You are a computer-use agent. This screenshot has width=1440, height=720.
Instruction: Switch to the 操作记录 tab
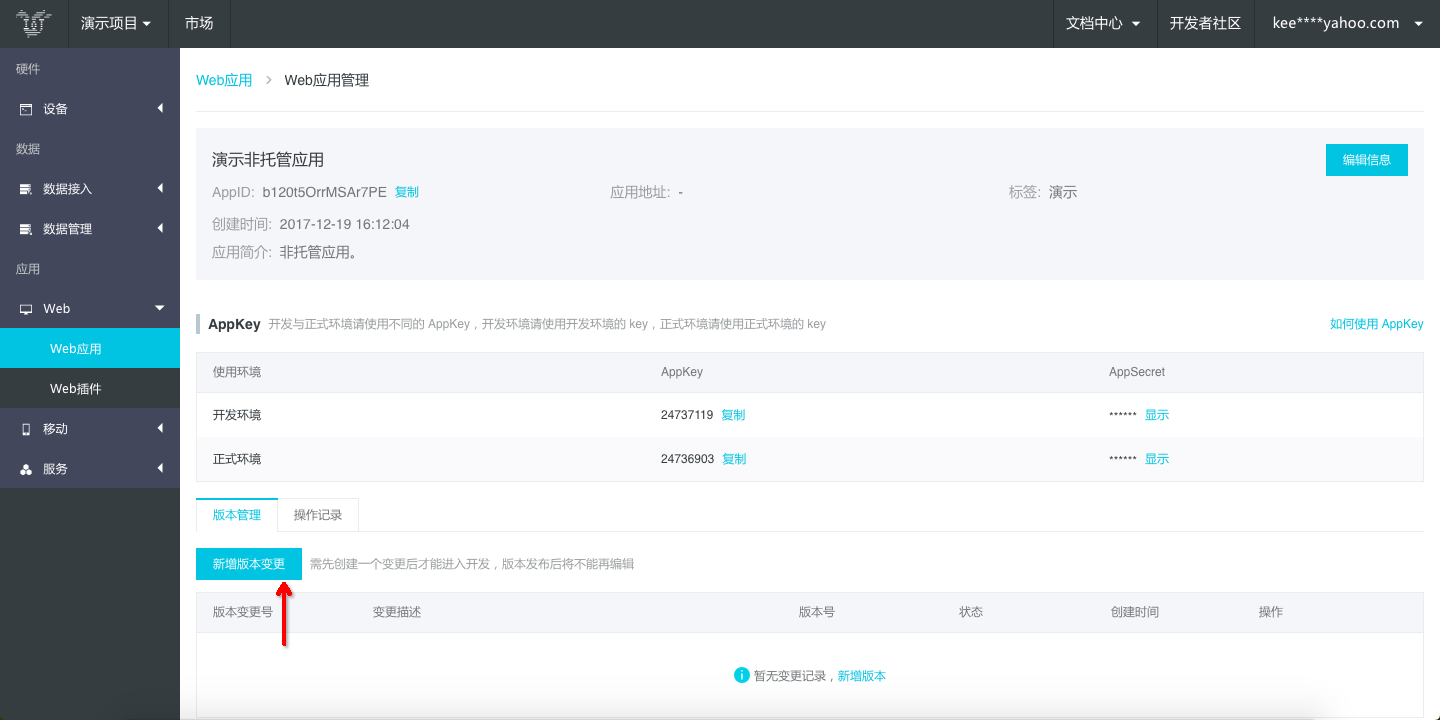tap(318, 515)
